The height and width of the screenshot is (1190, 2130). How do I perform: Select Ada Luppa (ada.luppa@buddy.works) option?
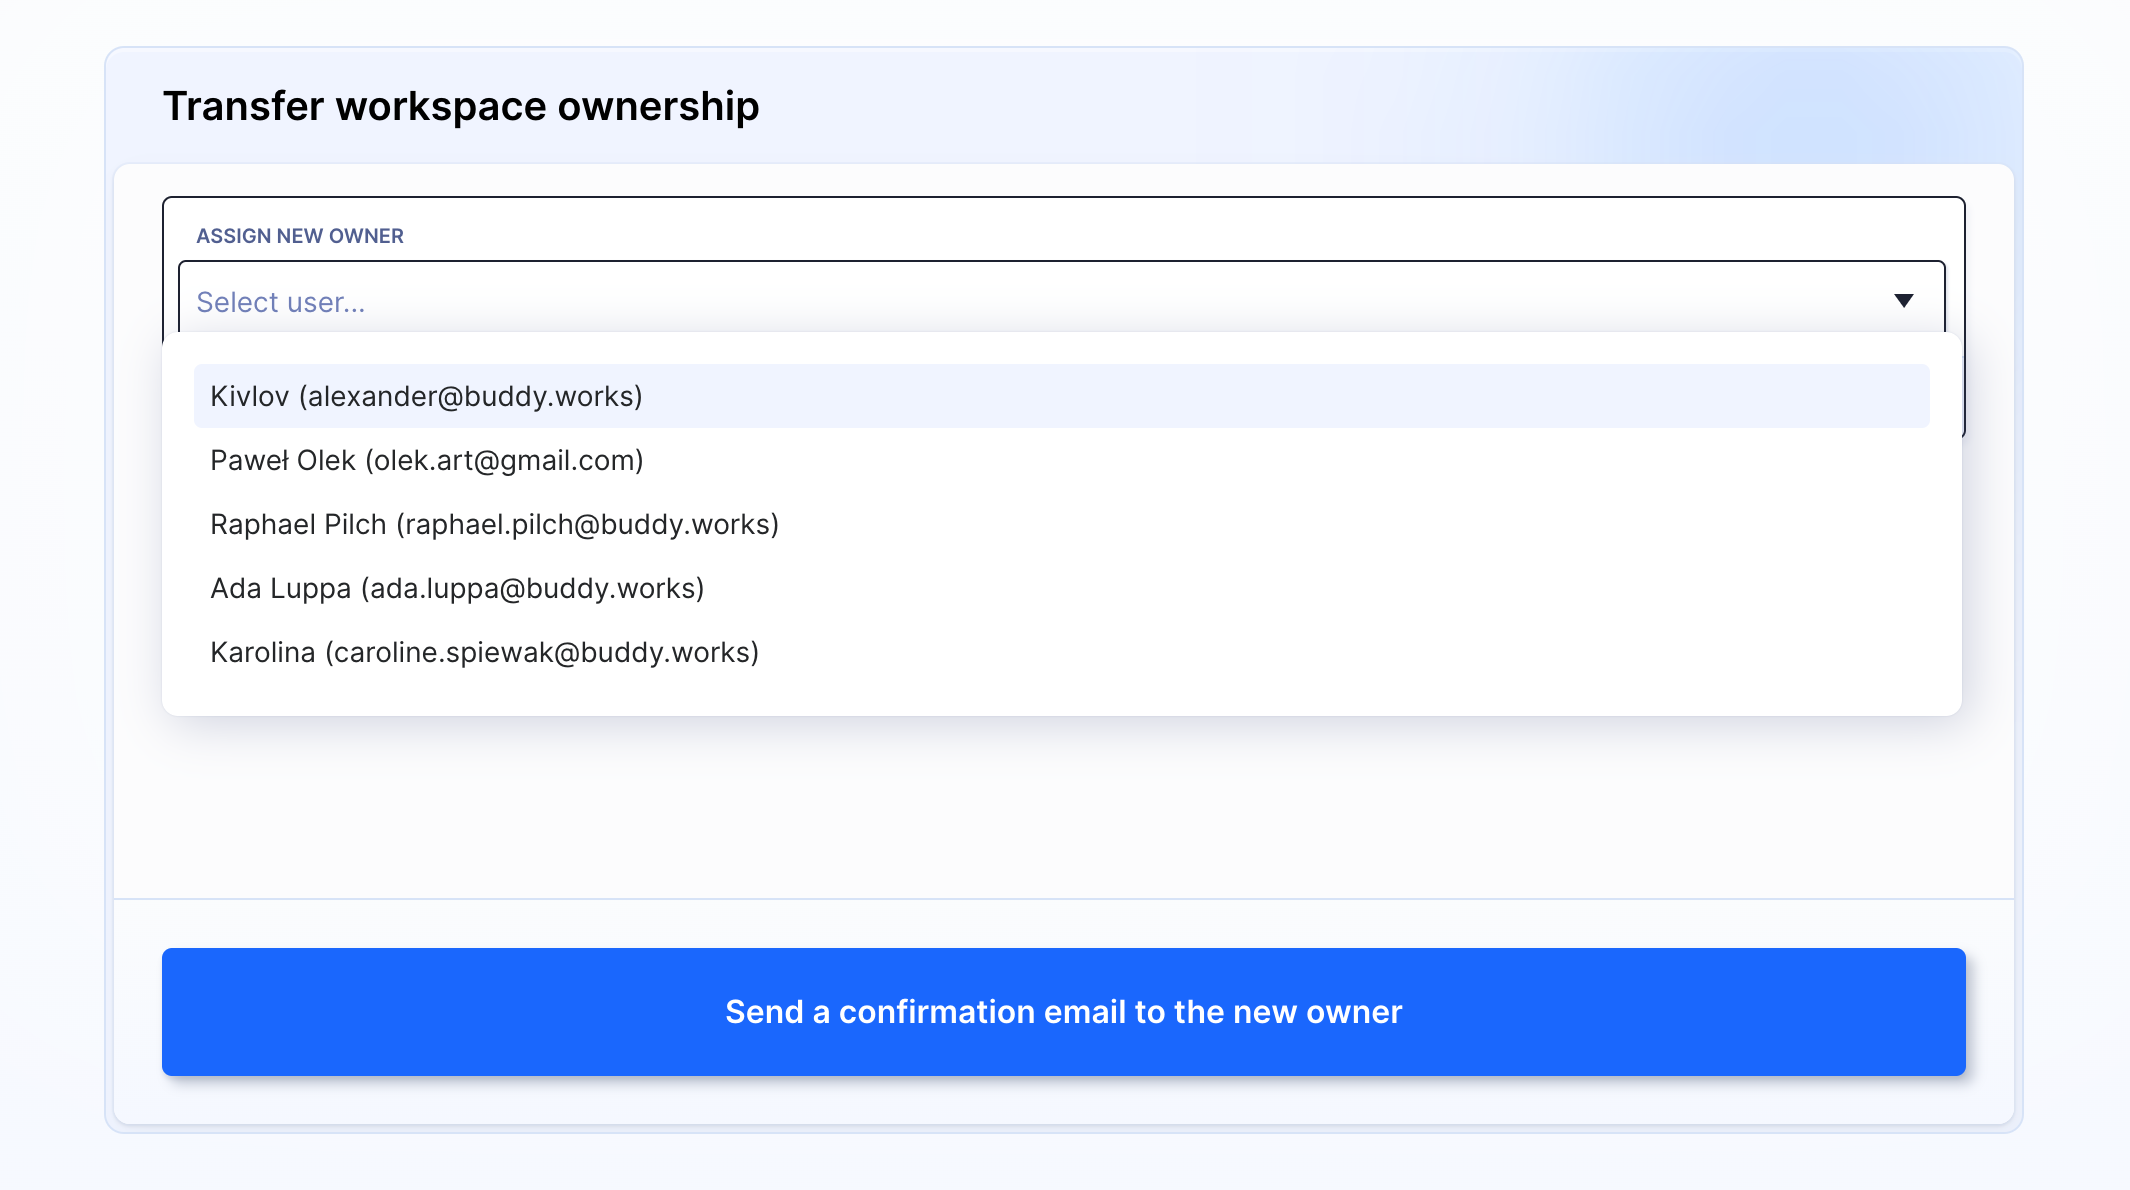(1061, 588)
